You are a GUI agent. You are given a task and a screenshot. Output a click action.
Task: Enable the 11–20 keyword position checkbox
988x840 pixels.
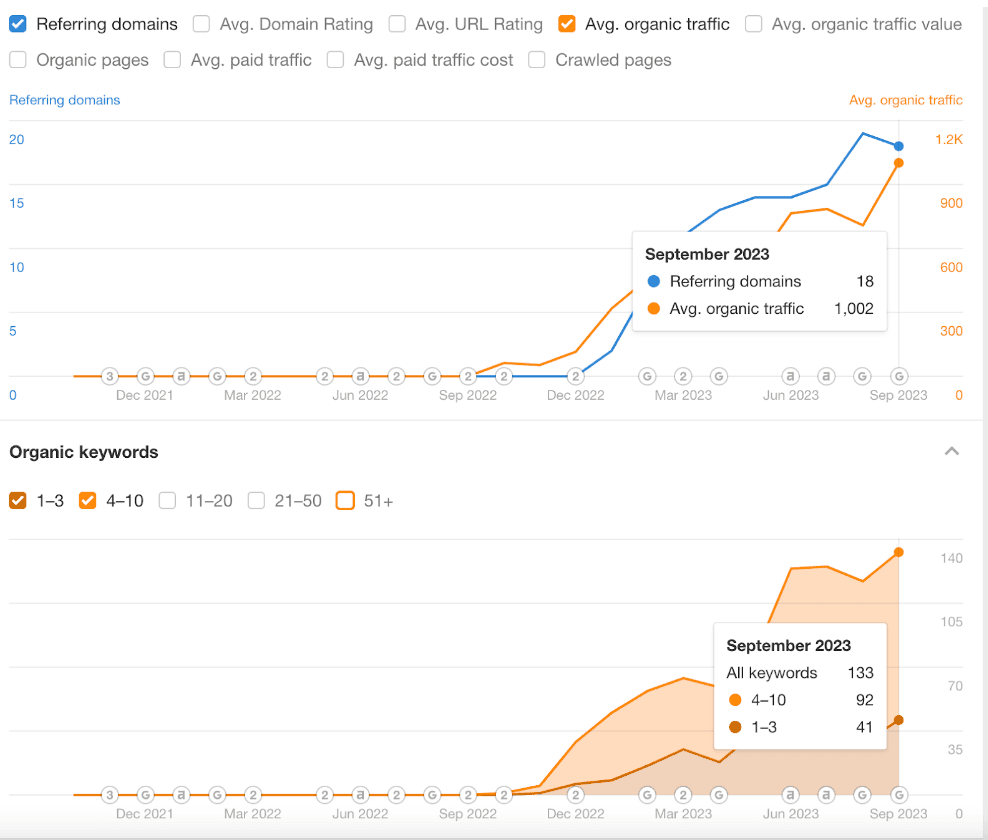[x=167, y=500]
